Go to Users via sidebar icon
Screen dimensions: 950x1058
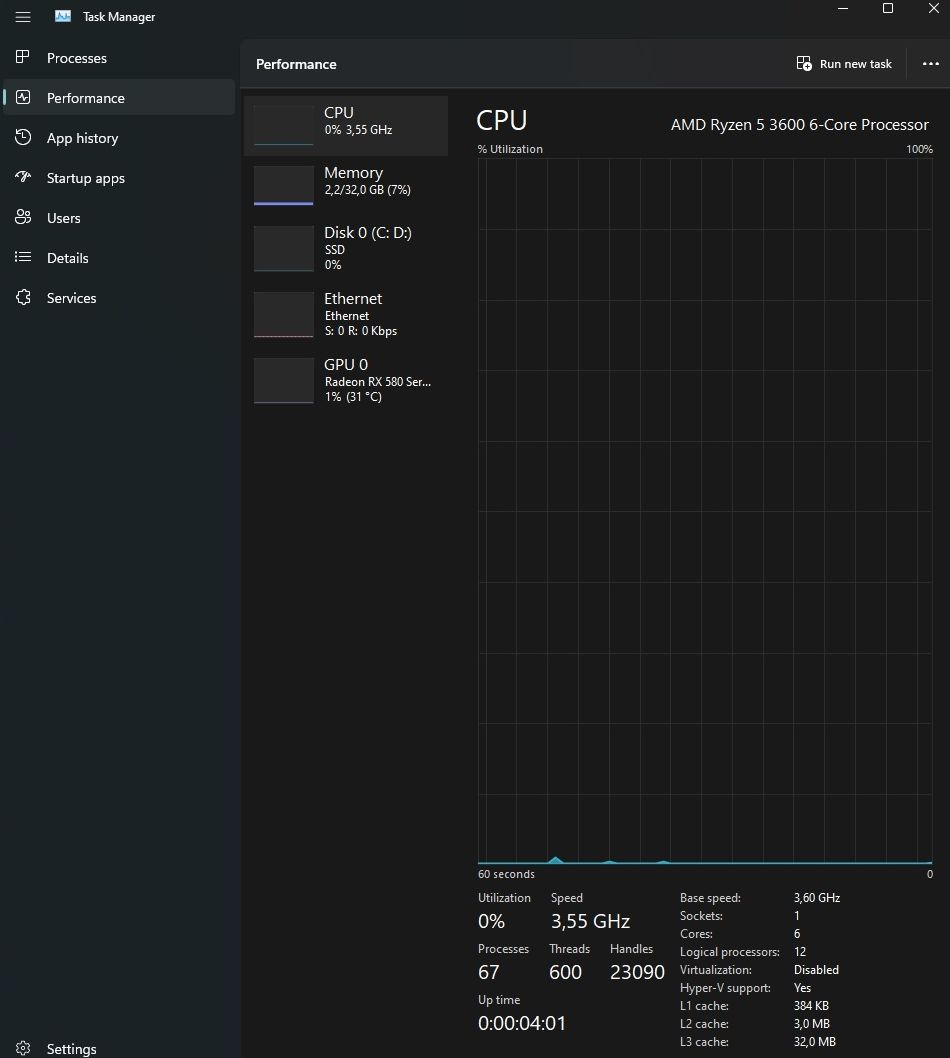[23, 218]
